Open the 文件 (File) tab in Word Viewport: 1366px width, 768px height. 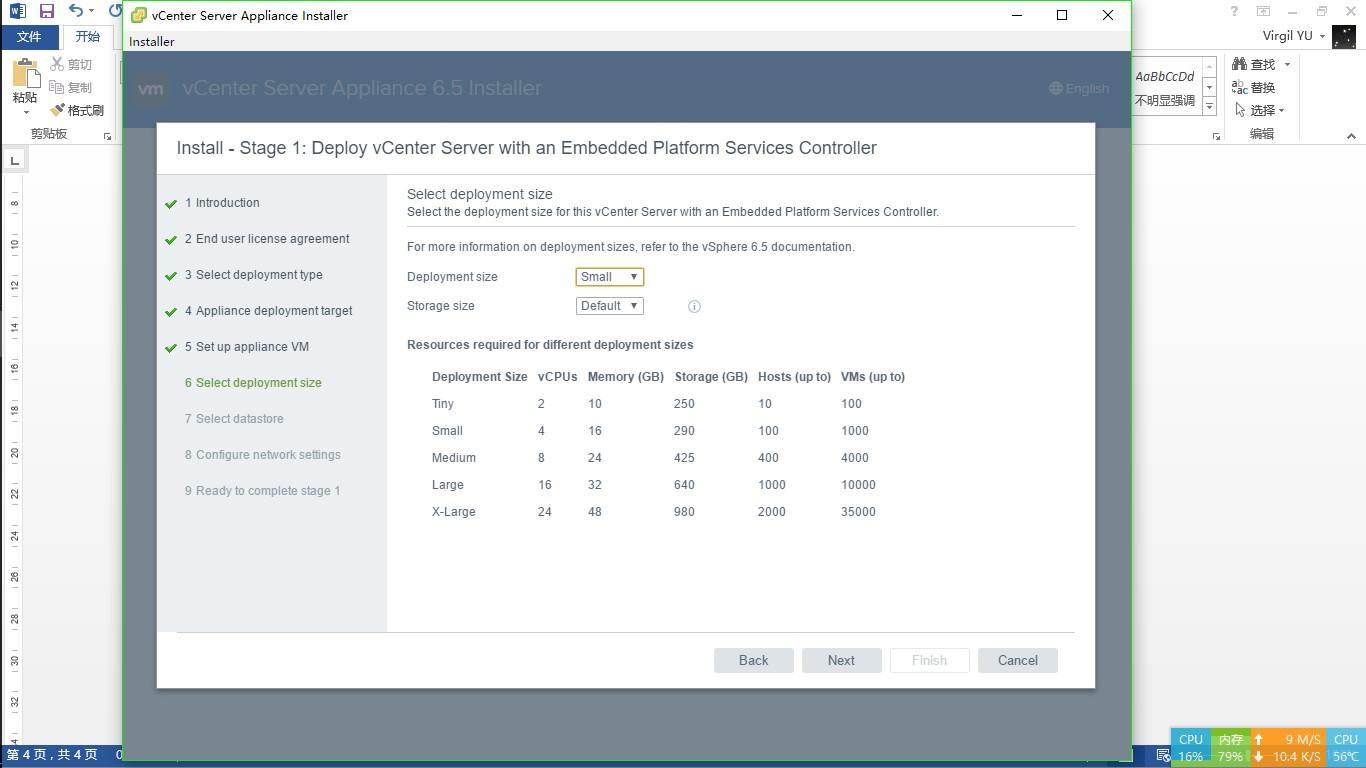pos(29,36)
